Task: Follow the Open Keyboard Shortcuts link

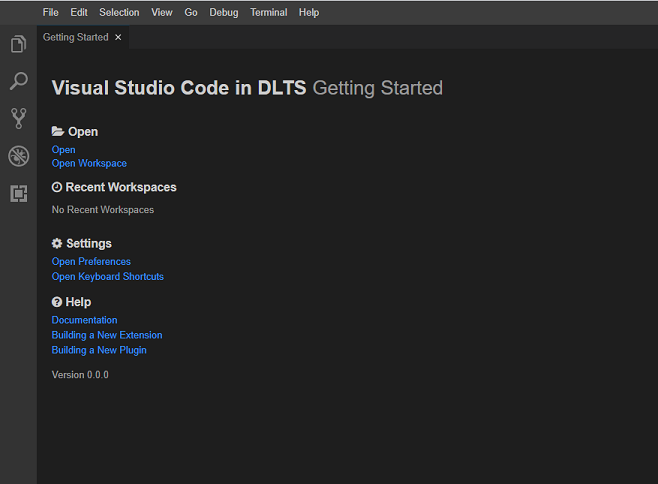Action: (107, 277)
